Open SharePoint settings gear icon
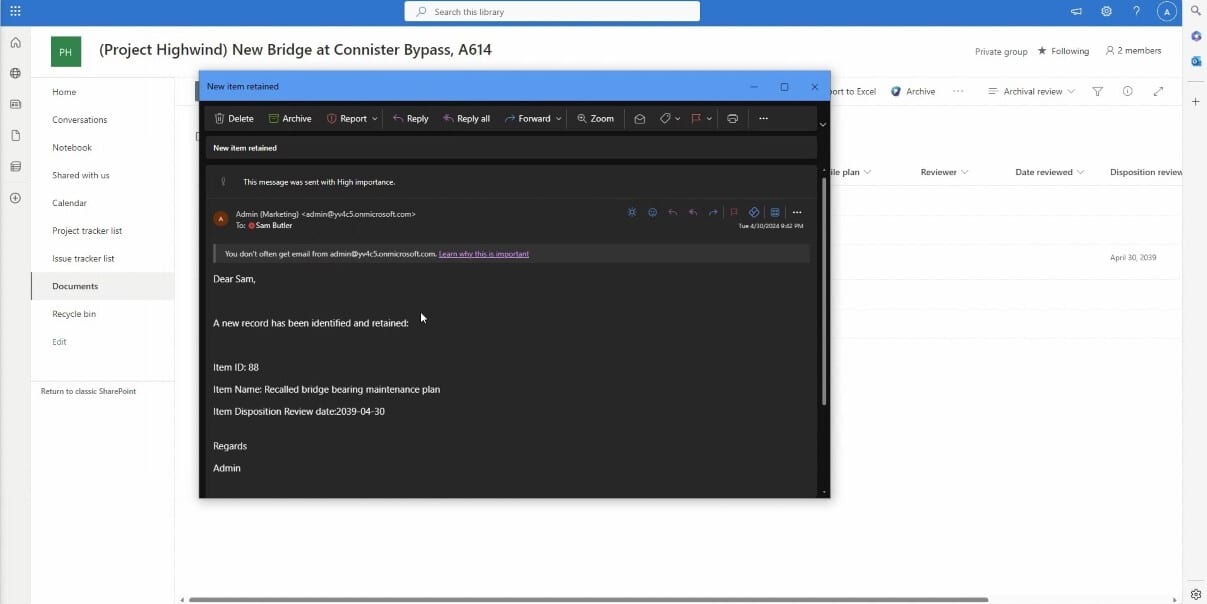 click(1106, 12)
